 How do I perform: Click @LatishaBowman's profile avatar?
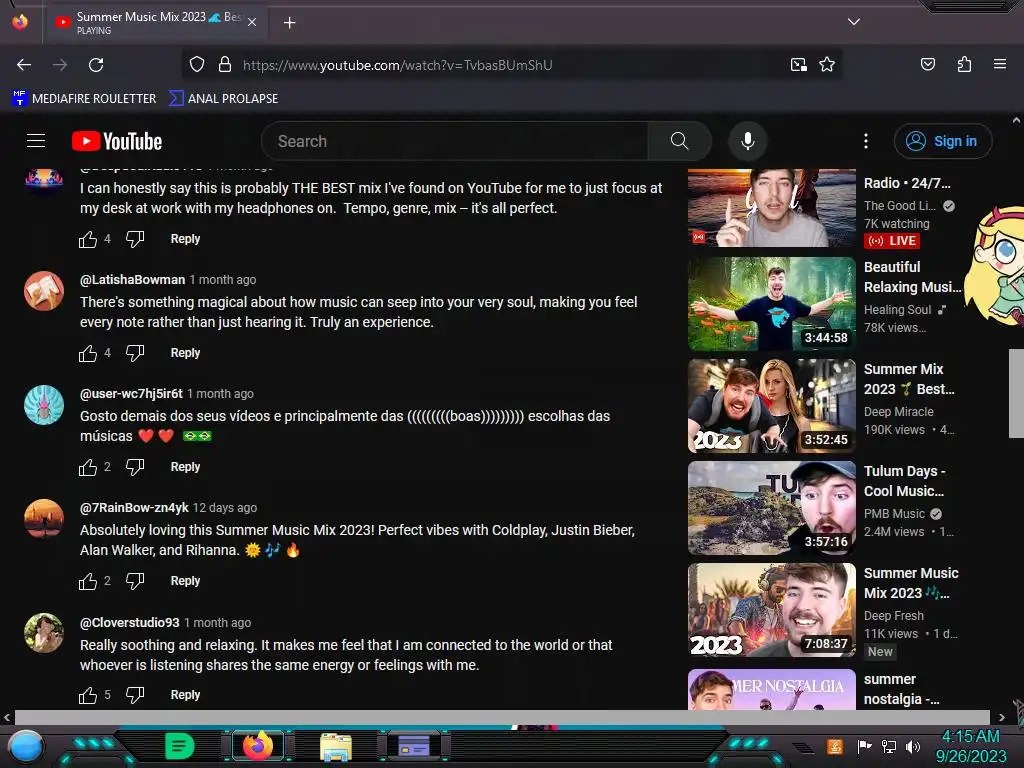[x=44, y=291]
